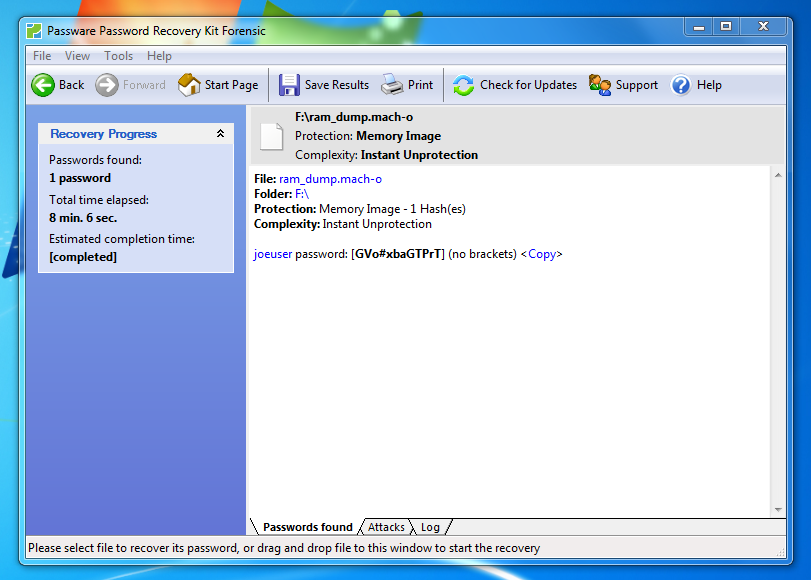Click the Copy link next to password
Screen dimensions: 811x580
(x=542, y=254)
